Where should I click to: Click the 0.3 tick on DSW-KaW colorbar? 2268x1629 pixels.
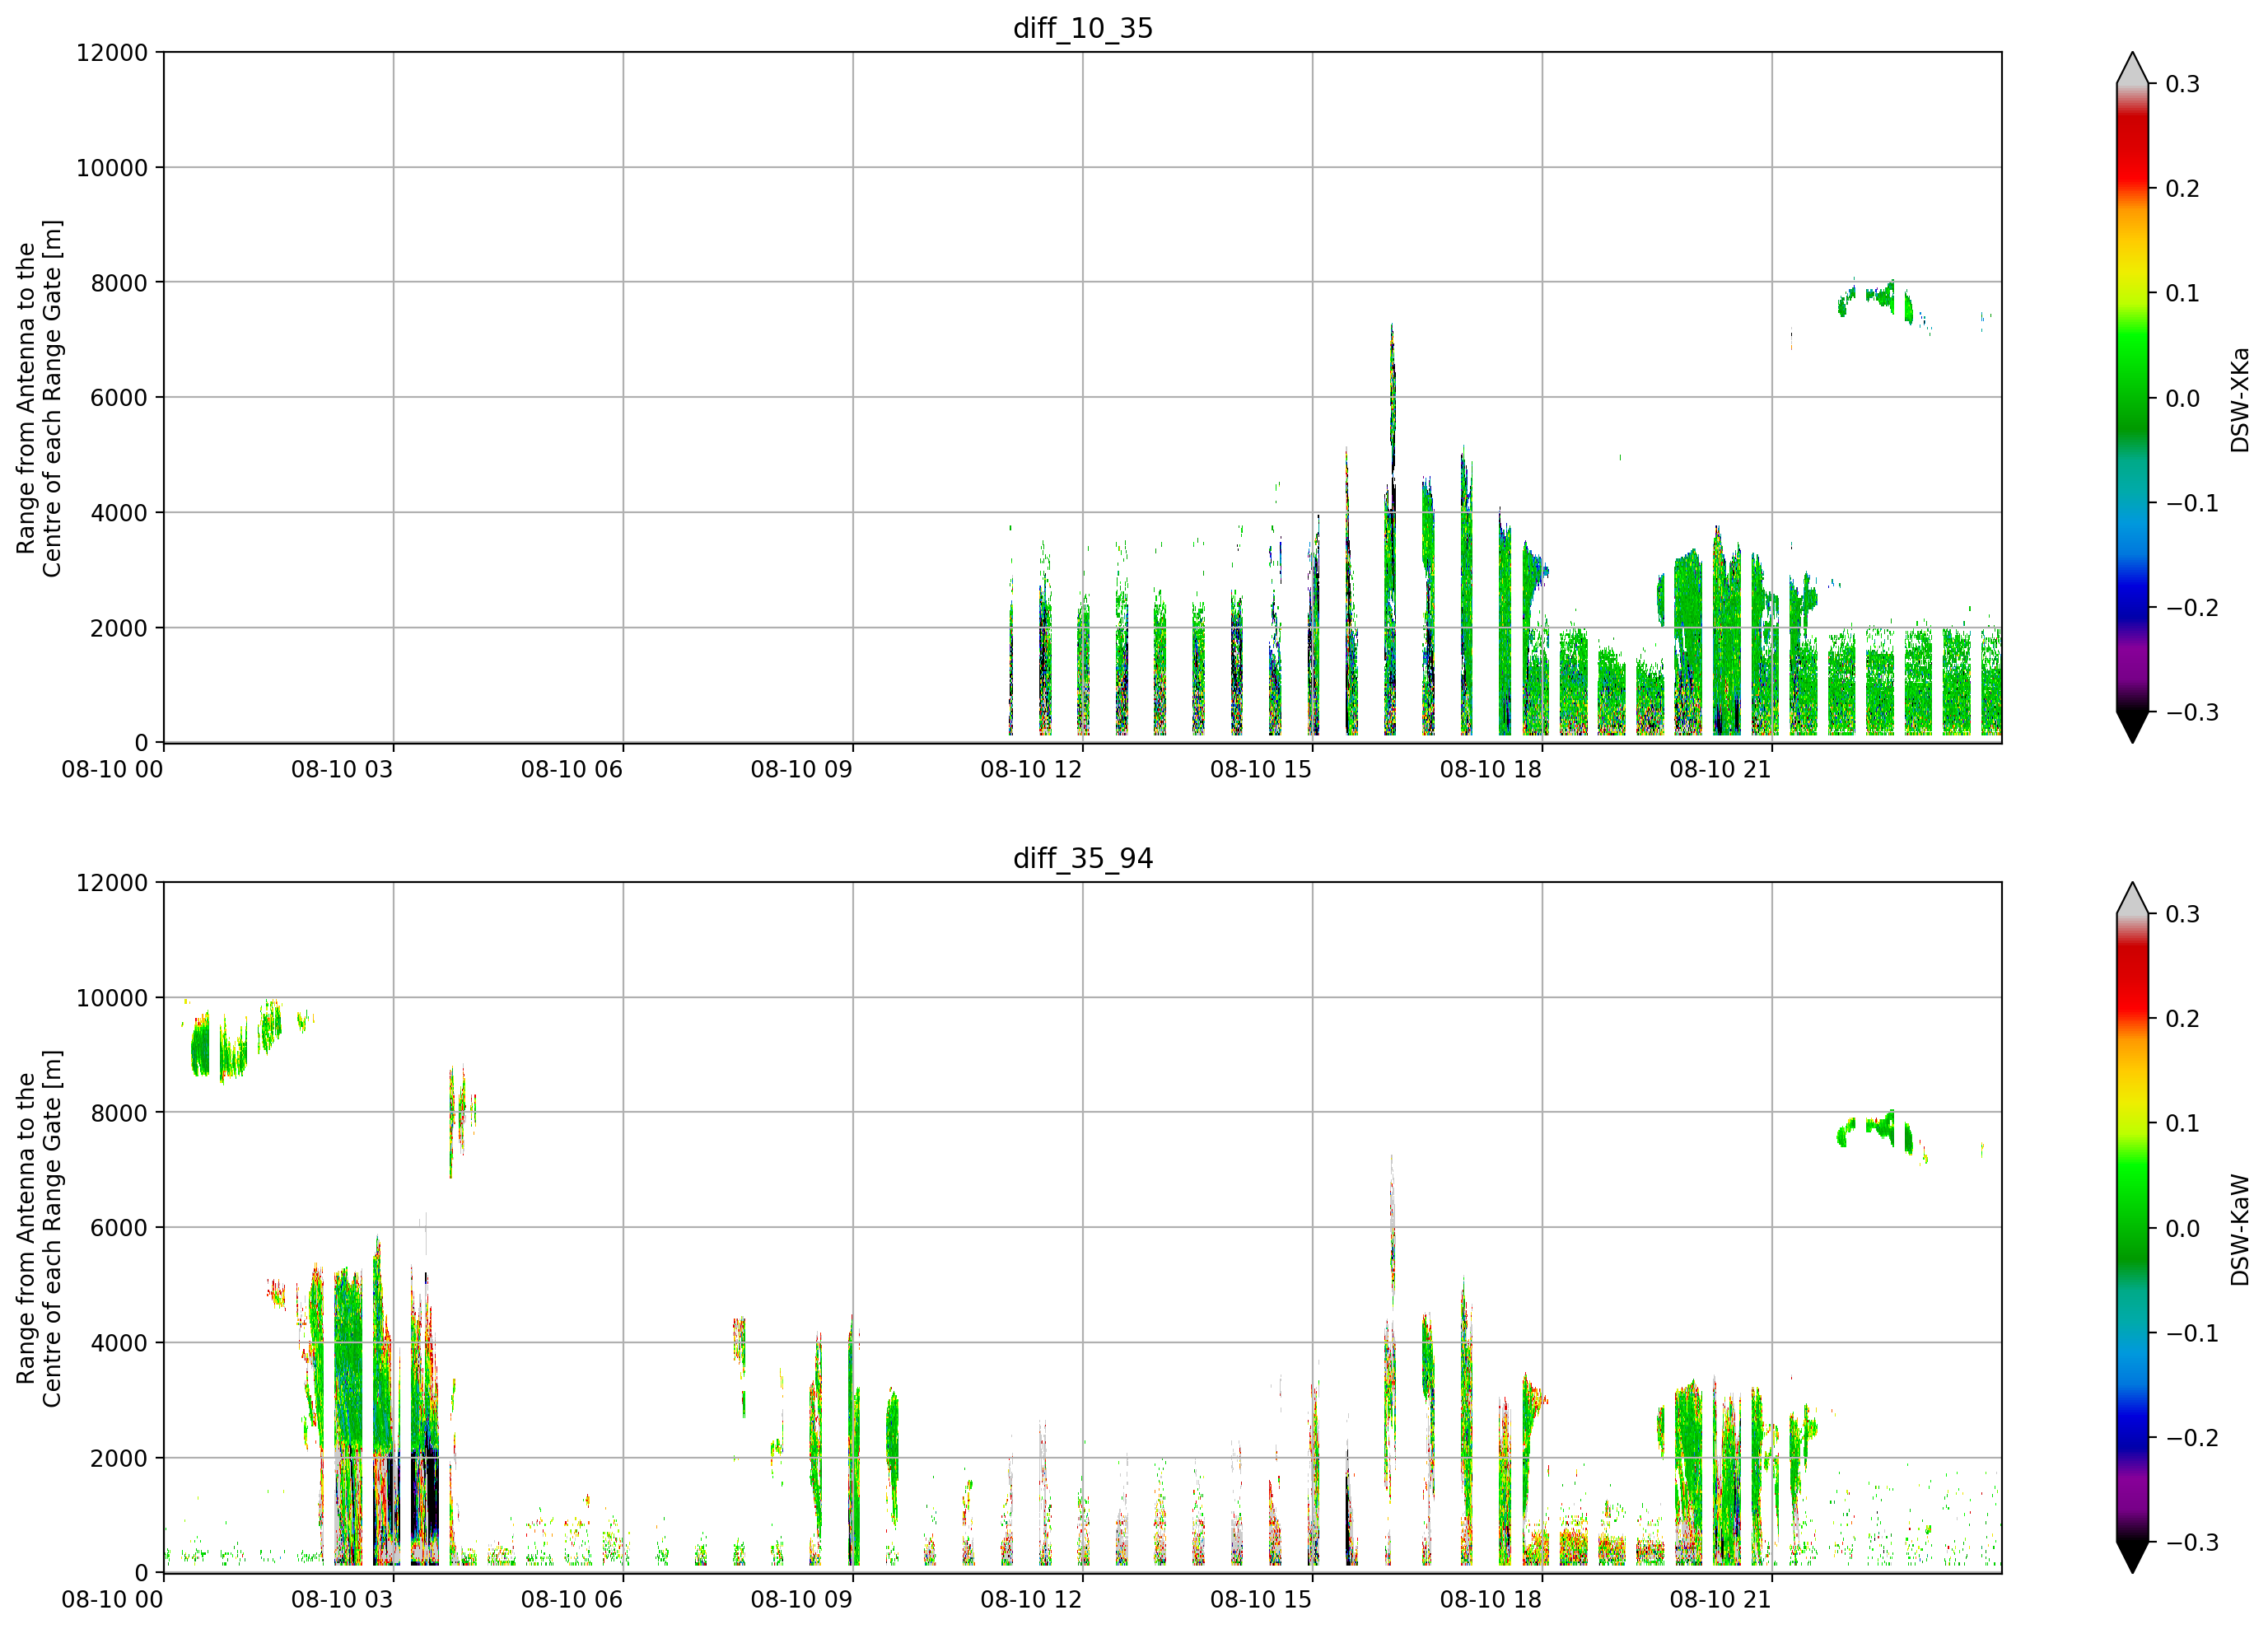2182,914
